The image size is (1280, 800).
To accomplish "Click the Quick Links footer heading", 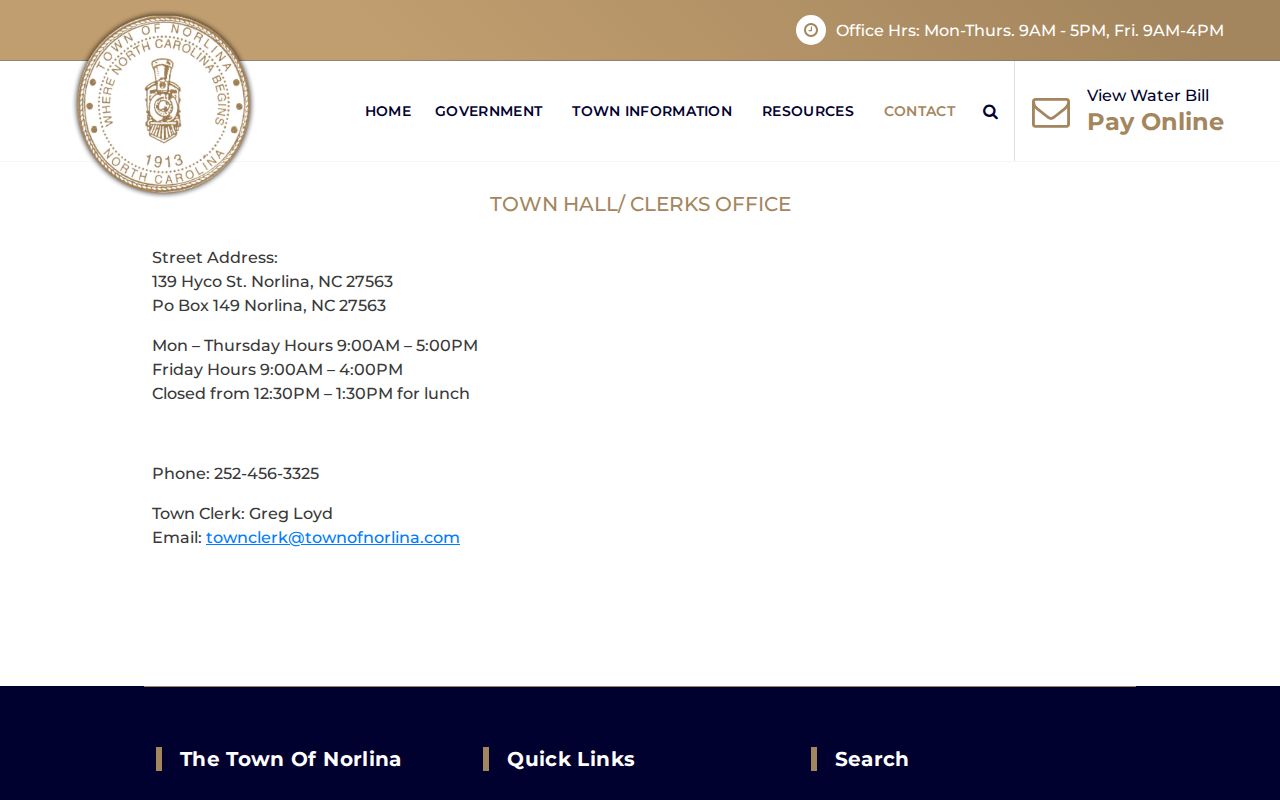I will pos(571,759).
